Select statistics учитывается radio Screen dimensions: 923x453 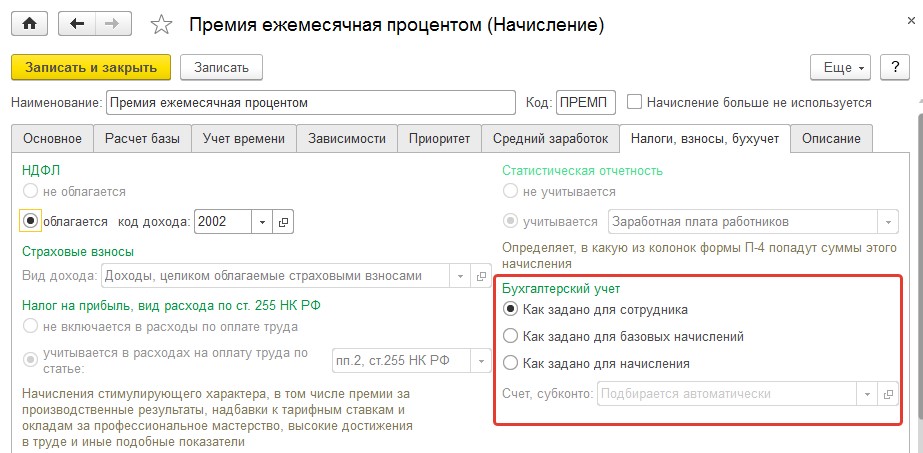tap(510, 222)
